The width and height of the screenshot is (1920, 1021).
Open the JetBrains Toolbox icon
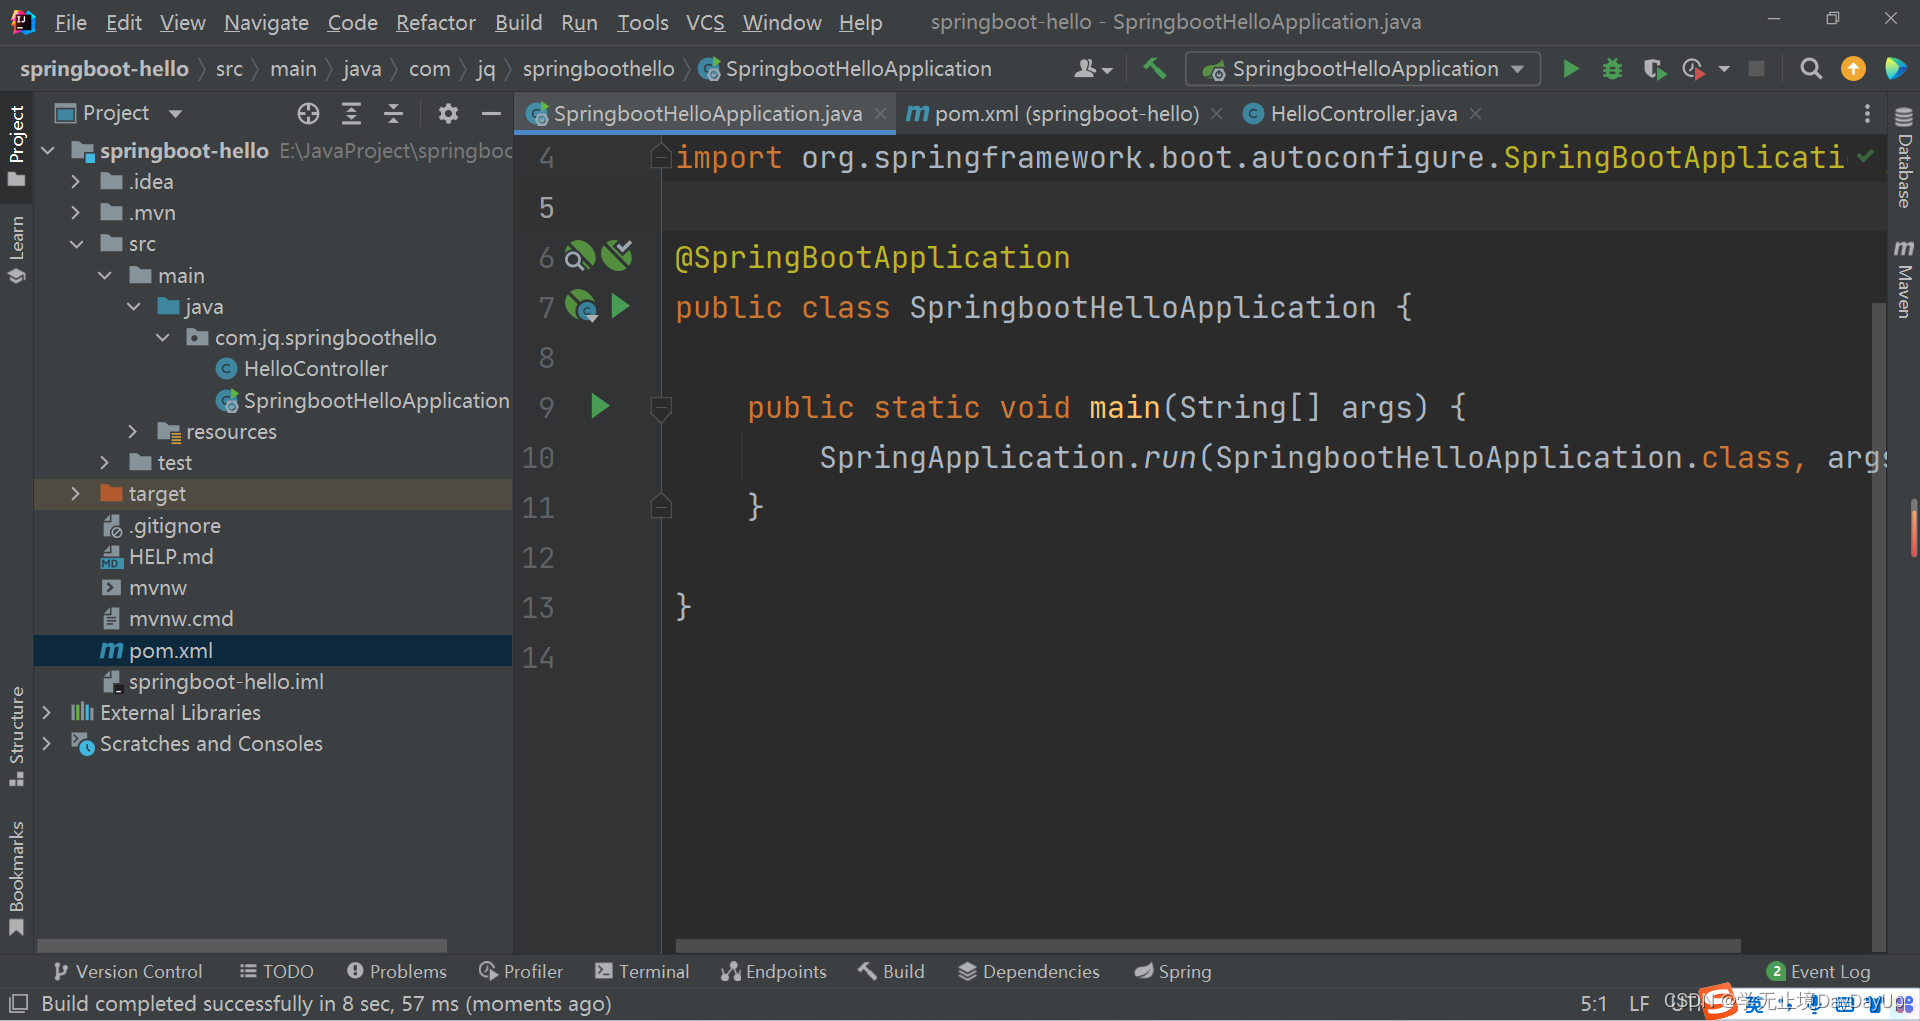(1895, 69)
